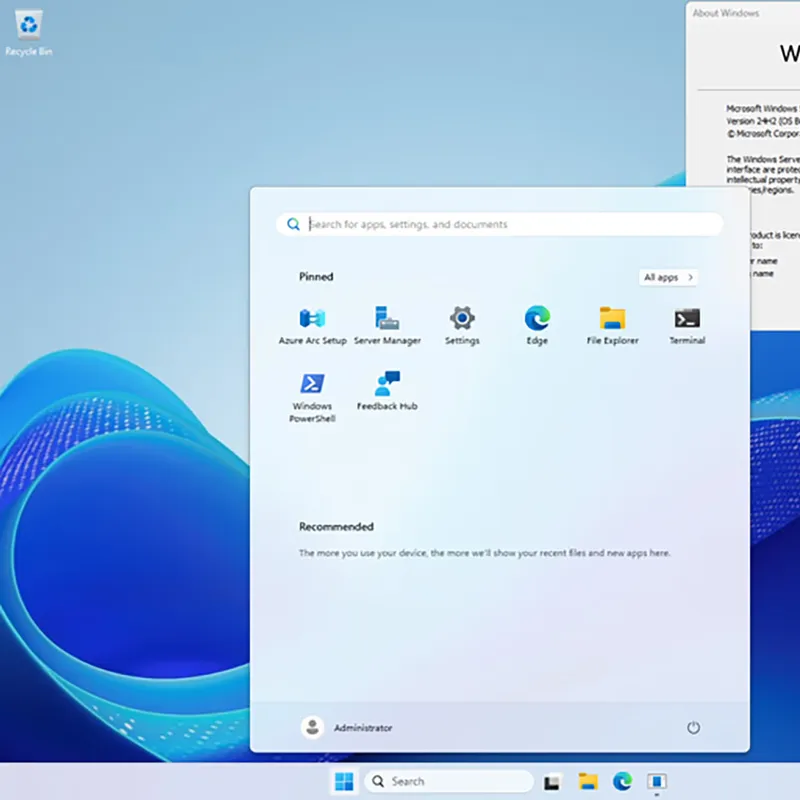This screenshot has height=800, width=800.
Task: Open the Recycle Bin desktop icon
Action: (29, 33)
